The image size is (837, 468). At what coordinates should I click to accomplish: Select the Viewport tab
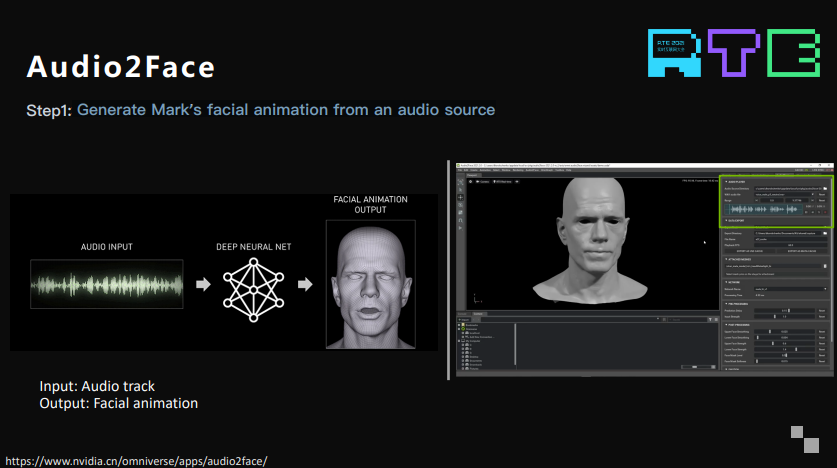pyautogui.click(x=472, y=175)
